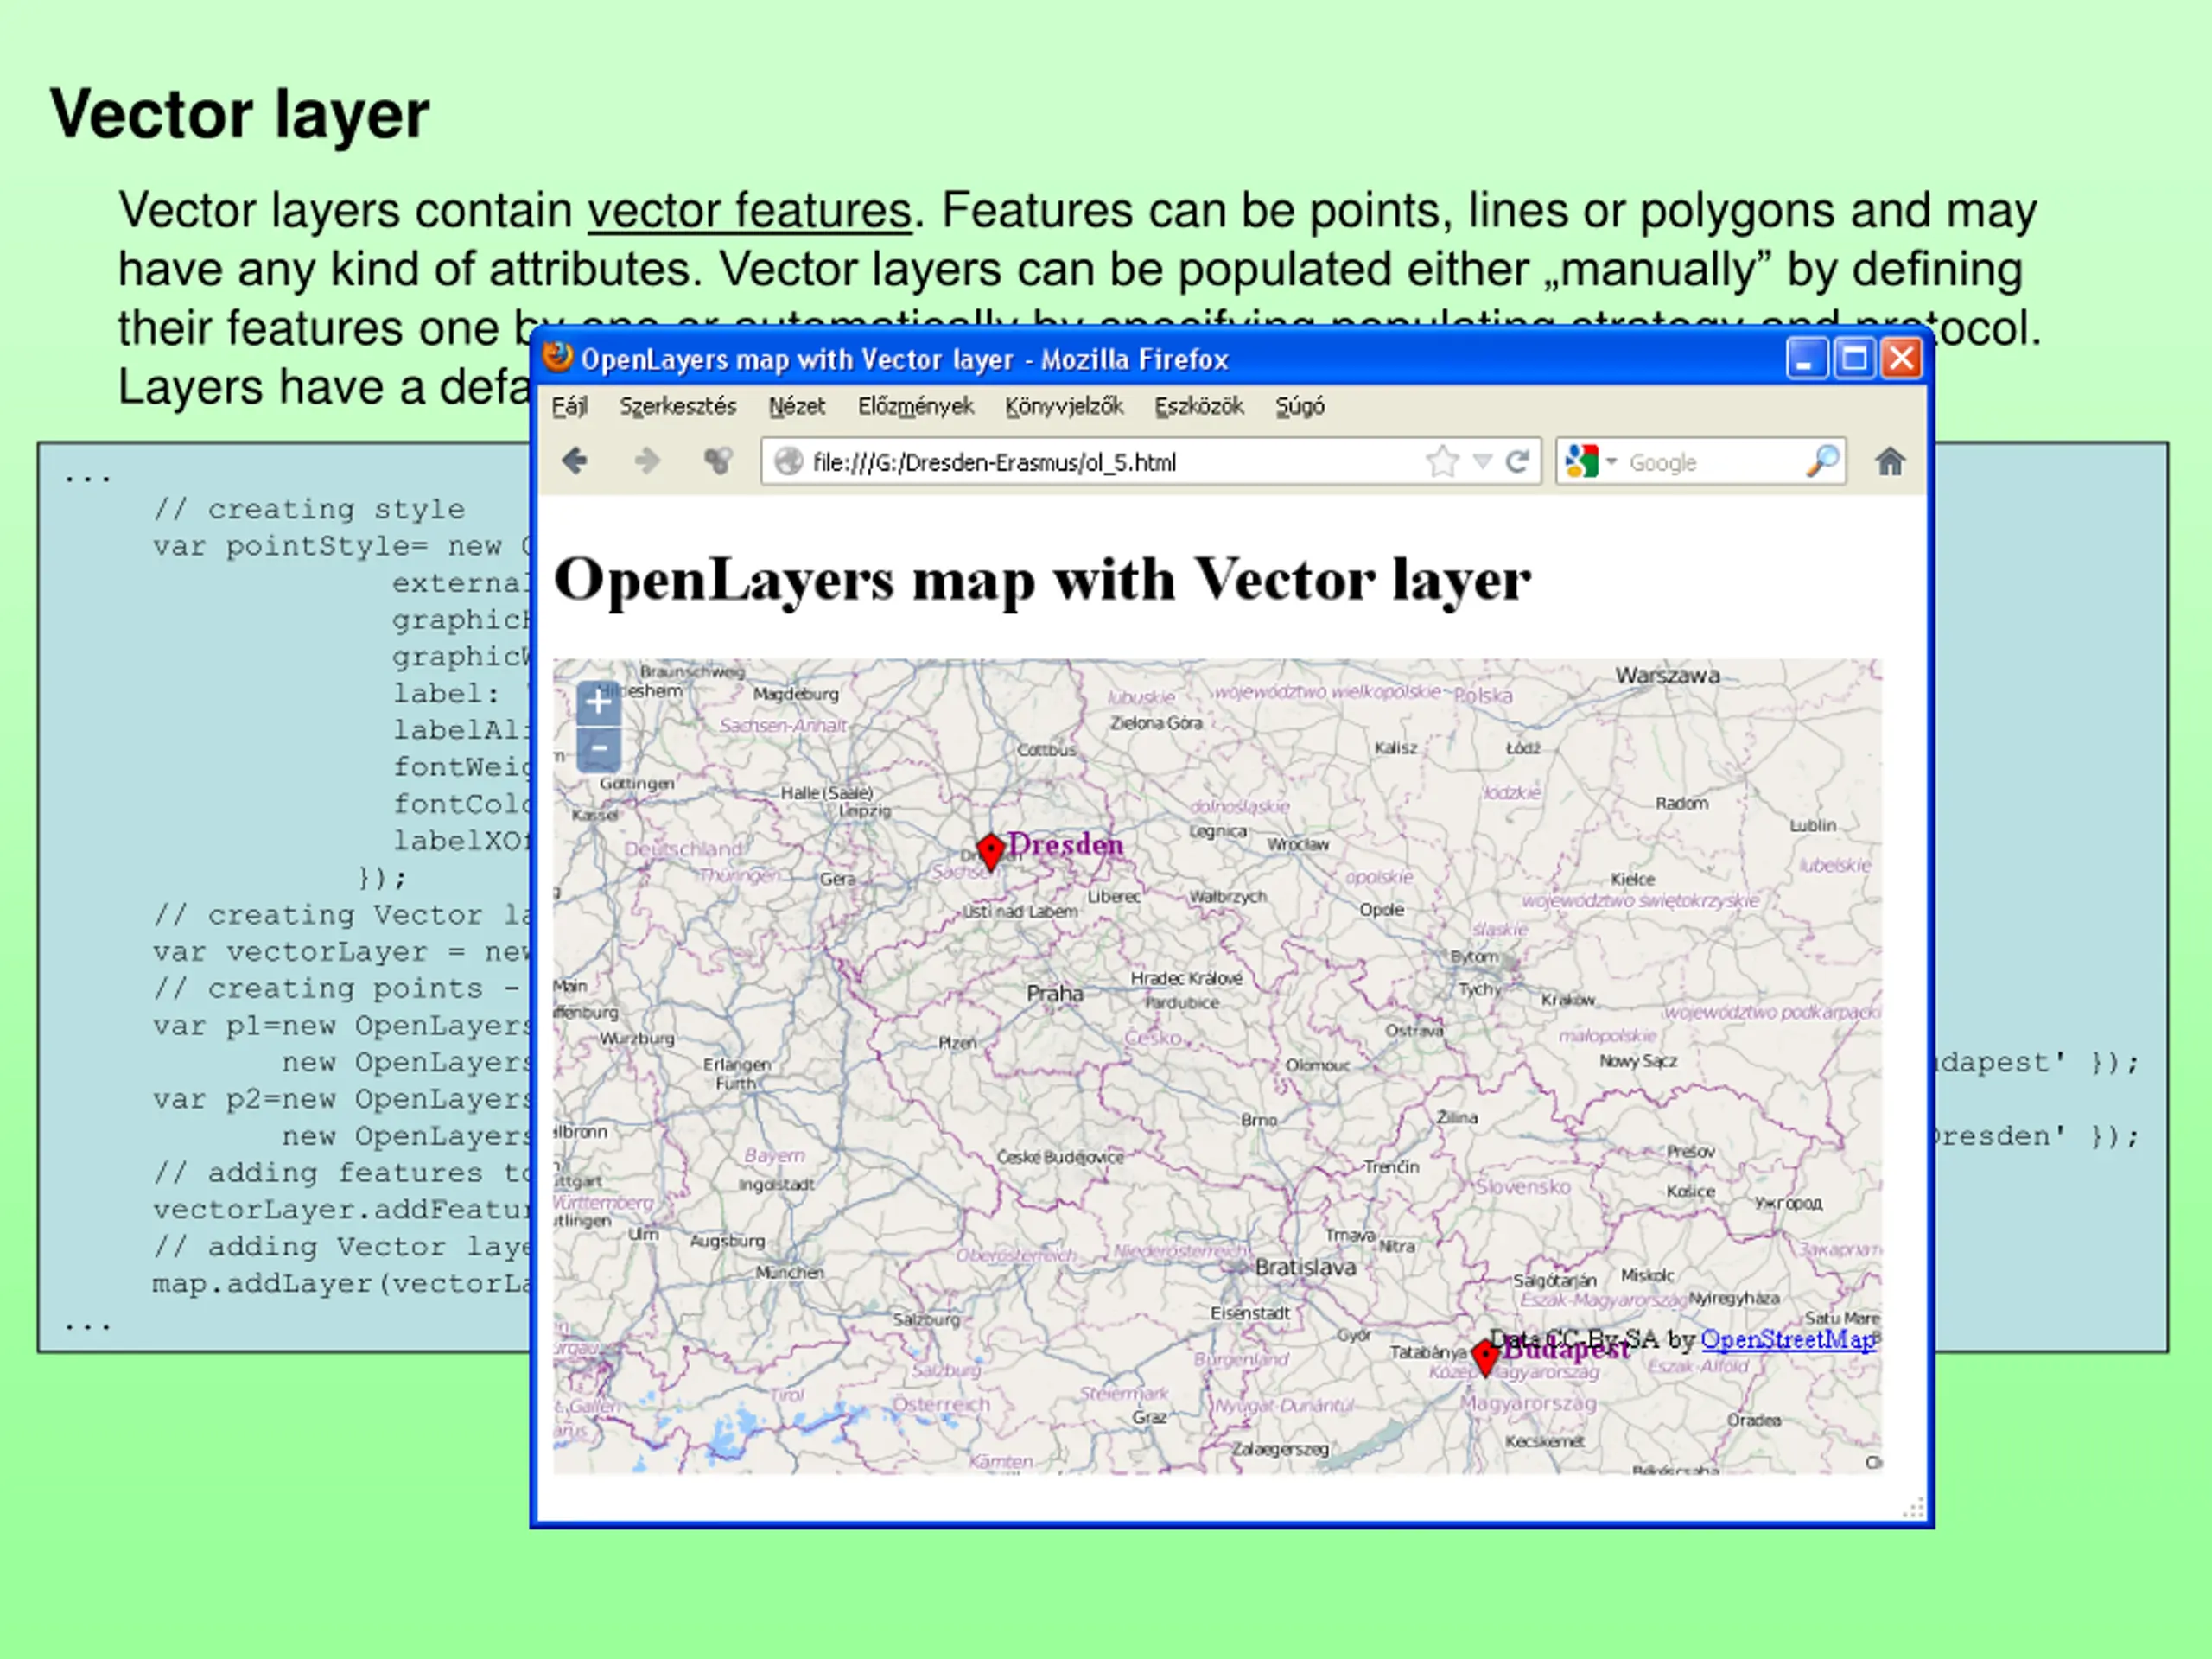Click the code line map.addLayer
The width and height of the screenshot is (2212, 1659).
click(x=341, y=1283)
